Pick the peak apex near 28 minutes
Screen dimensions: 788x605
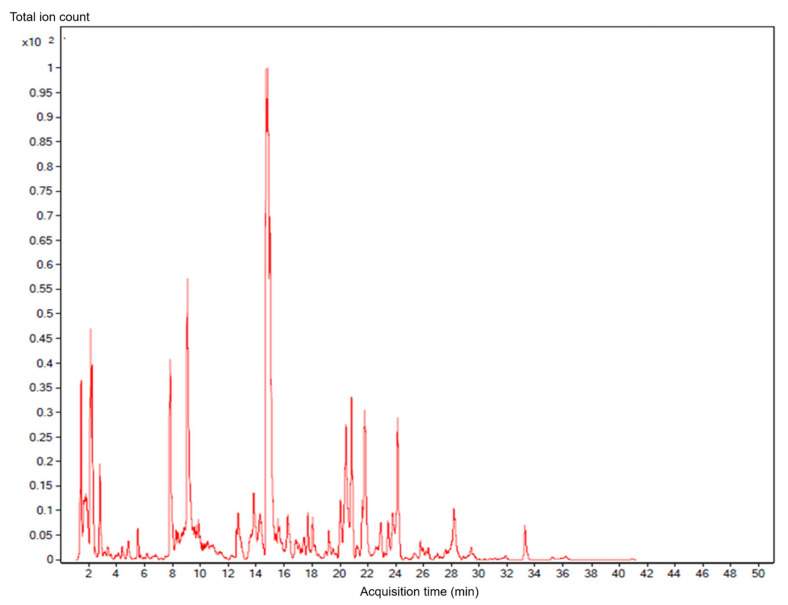(454, 510)
